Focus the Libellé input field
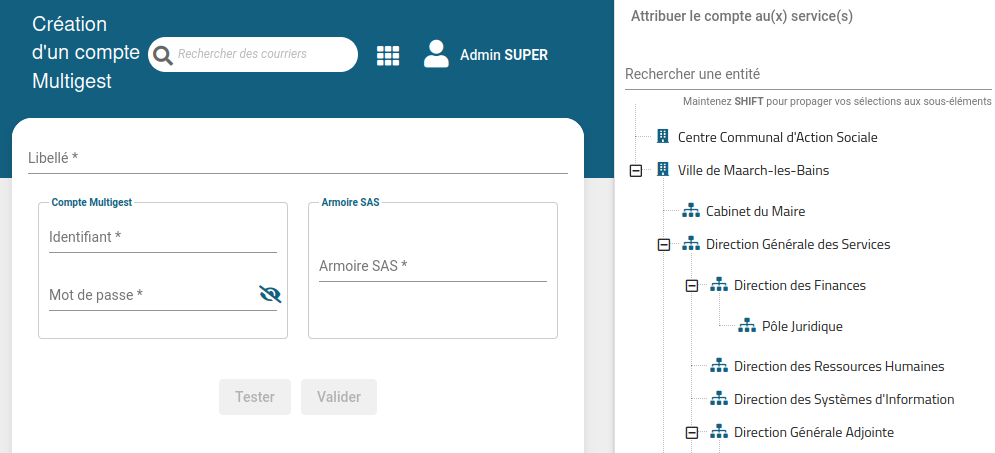This screenshot has width=995, height=453. 298,158
